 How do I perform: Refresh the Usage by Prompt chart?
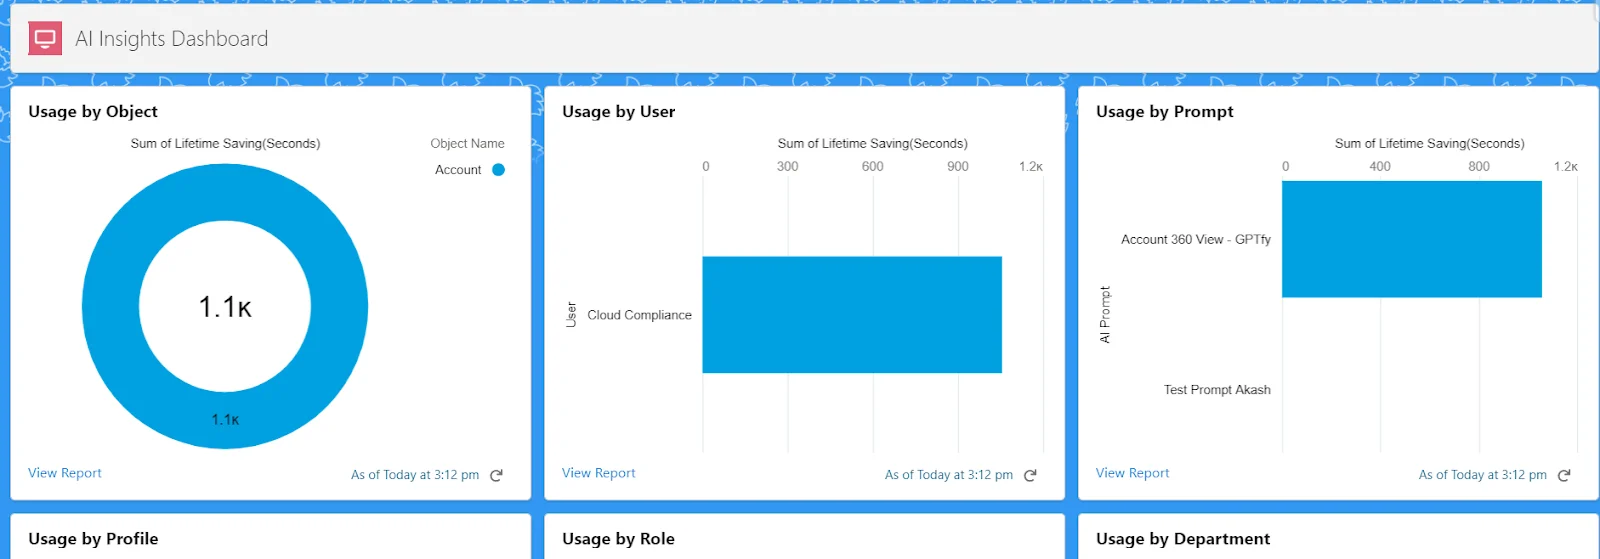click(1564, 475)
